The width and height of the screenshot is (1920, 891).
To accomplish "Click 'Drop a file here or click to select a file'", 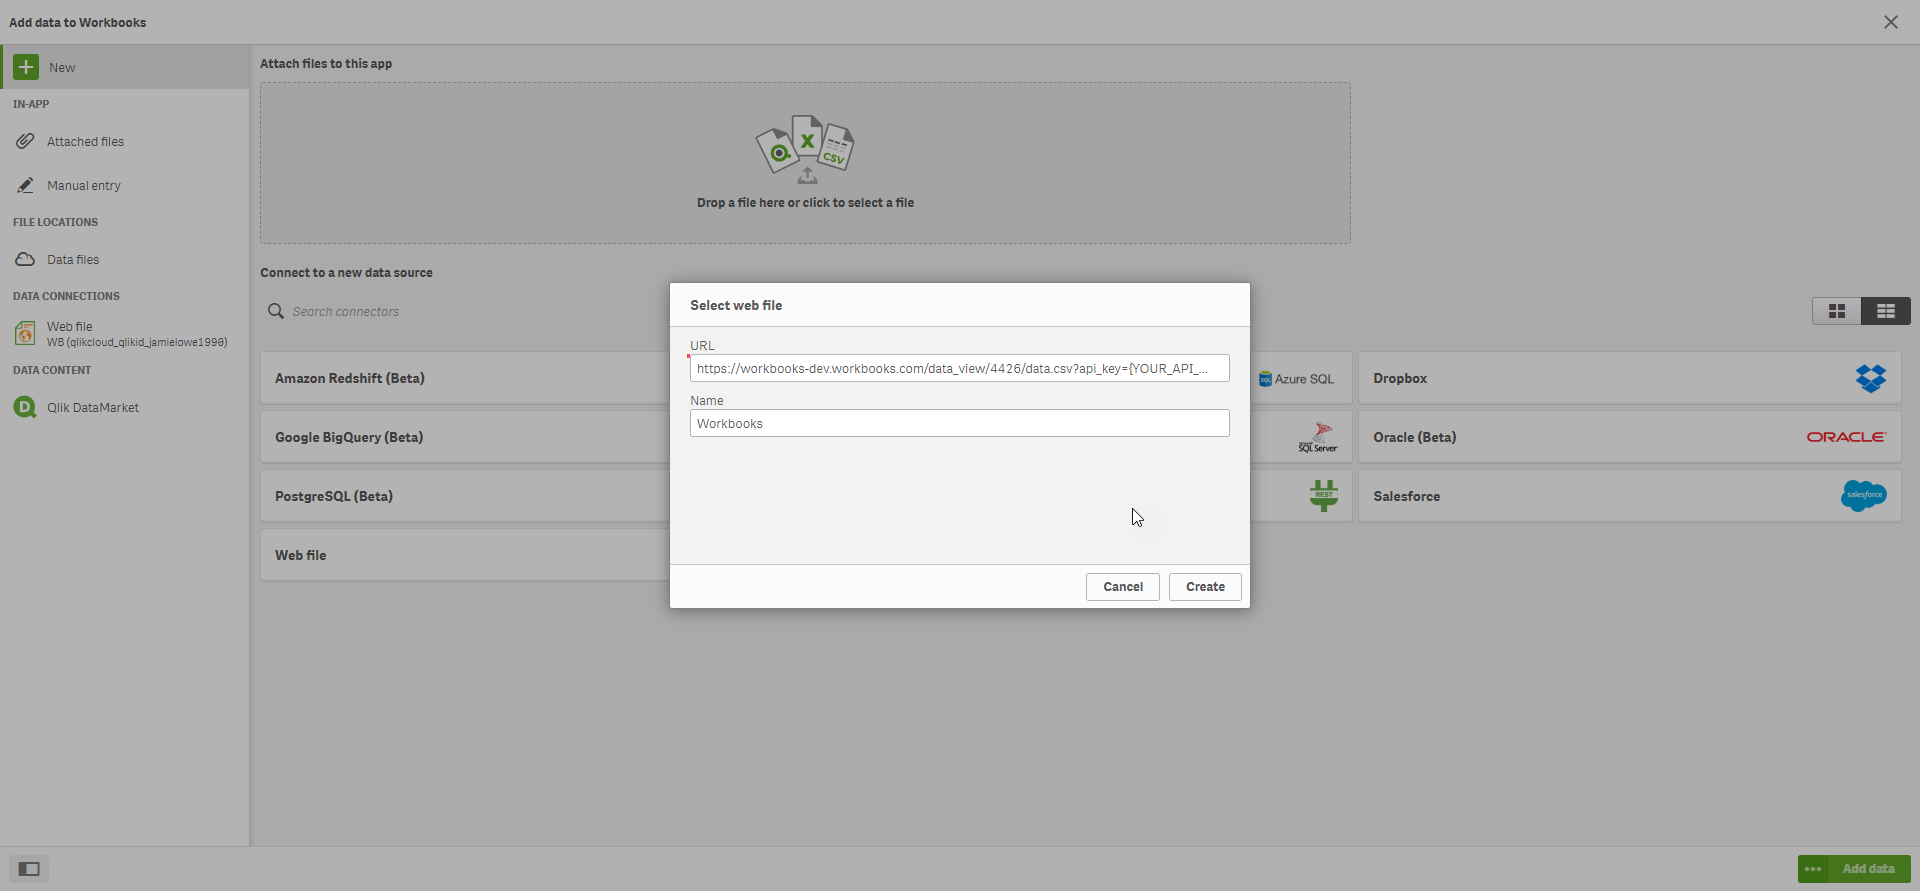I will (x=805, y=203).
